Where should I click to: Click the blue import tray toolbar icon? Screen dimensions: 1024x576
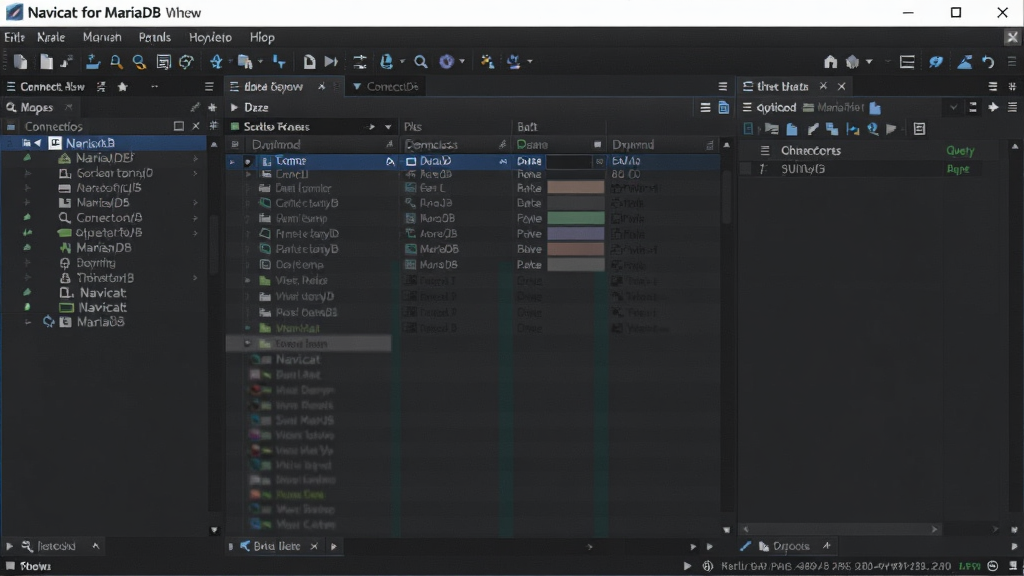(92, 61)
